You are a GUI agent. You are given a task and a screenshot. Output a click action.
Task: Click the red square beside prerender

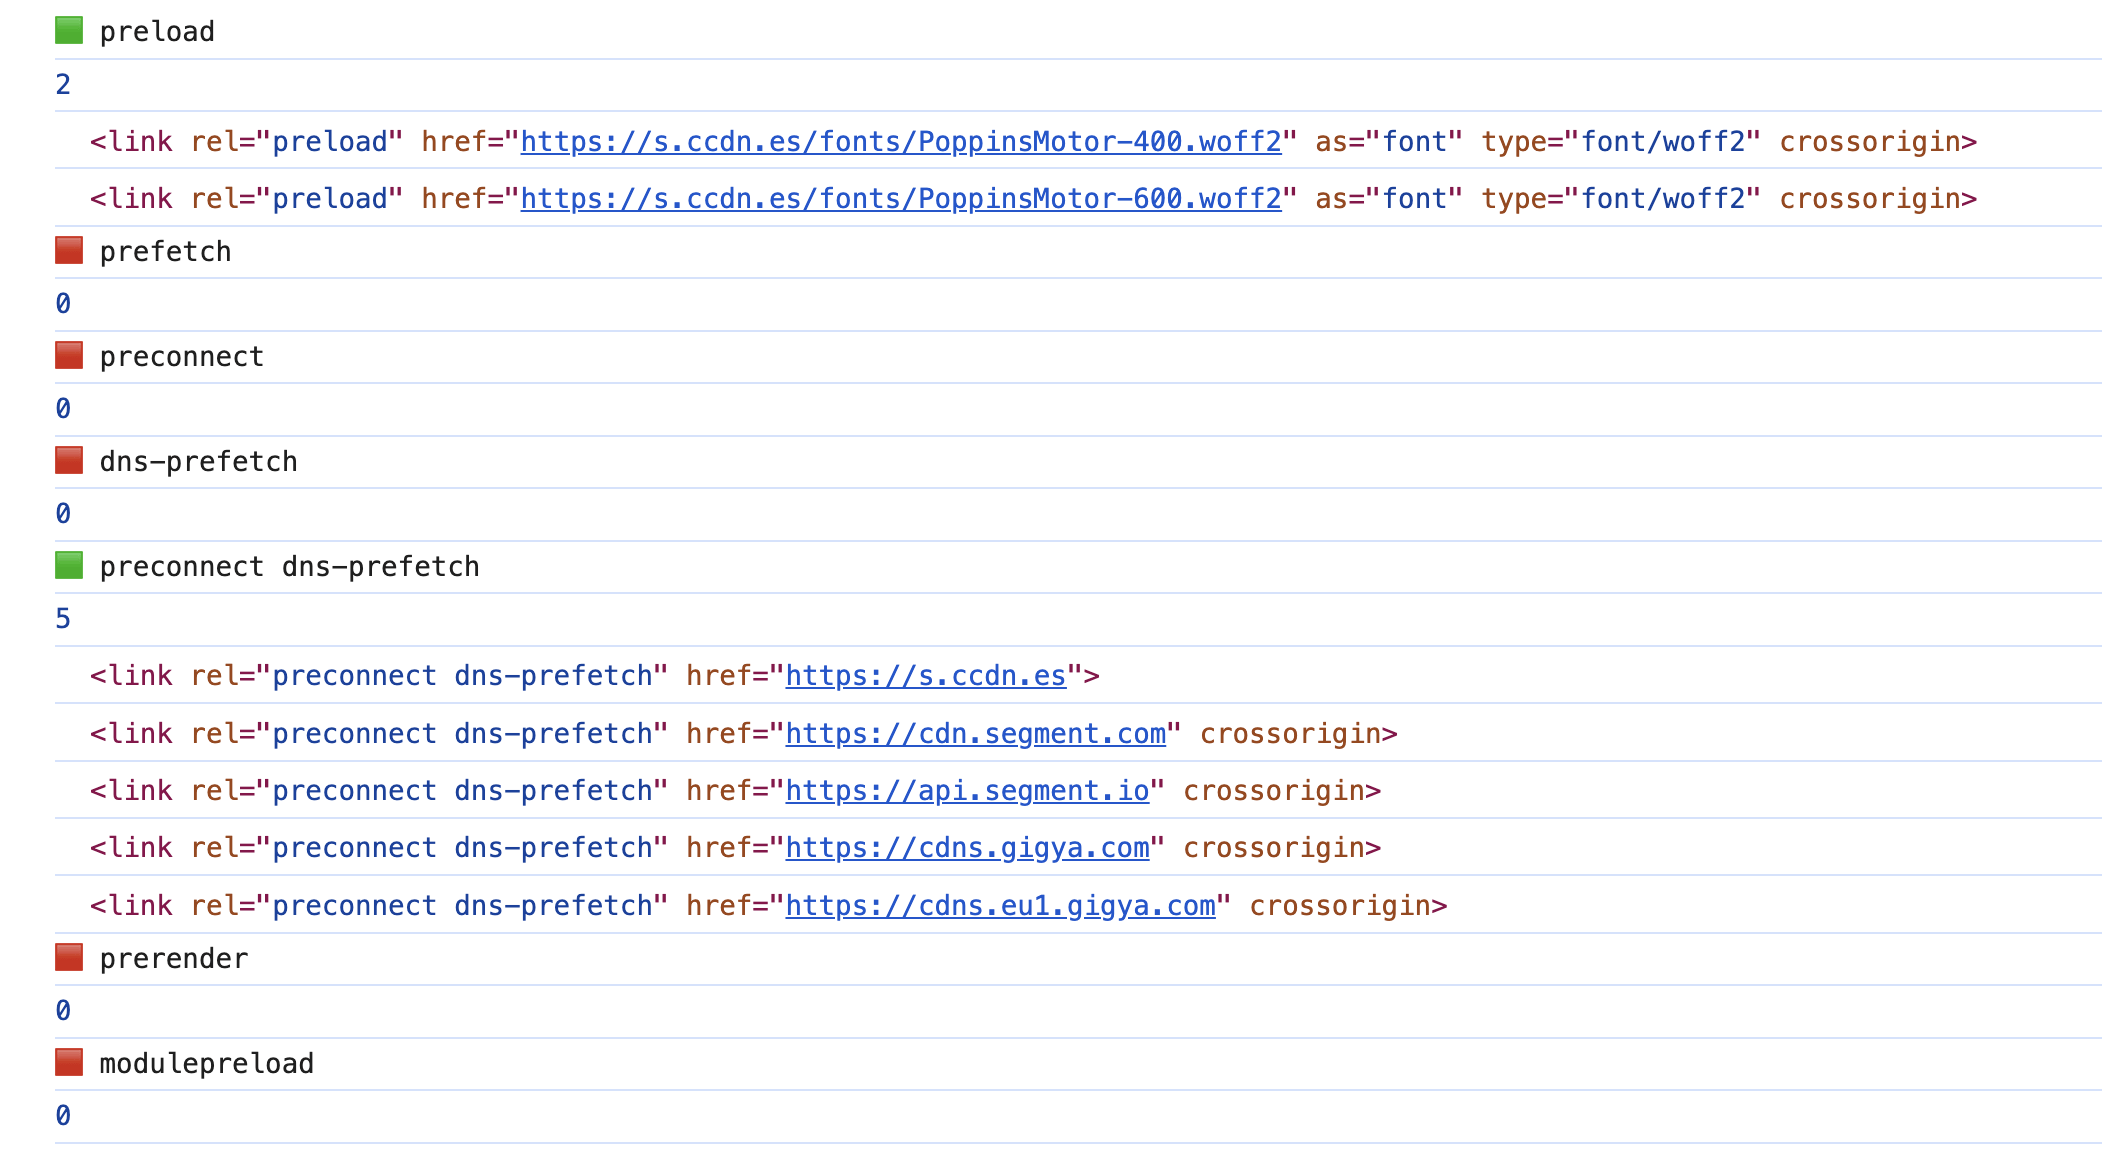(x=69, y=958)
